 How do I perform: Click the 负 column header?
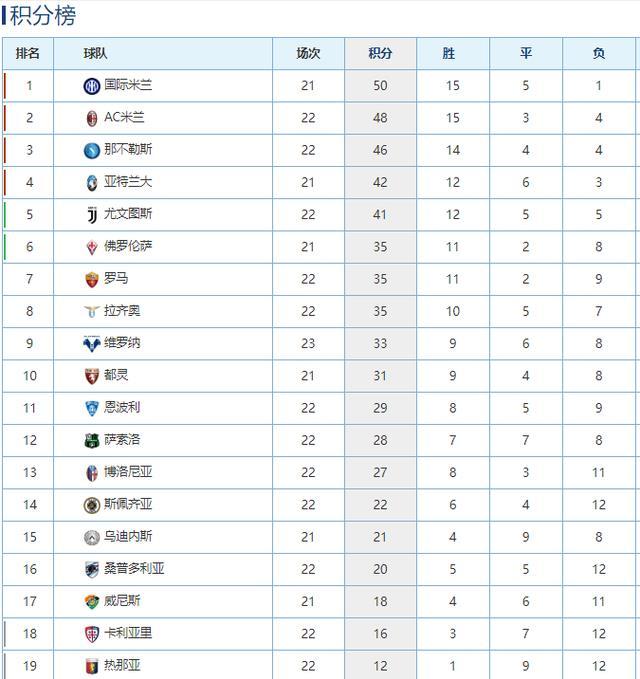(x=599, y=53)
